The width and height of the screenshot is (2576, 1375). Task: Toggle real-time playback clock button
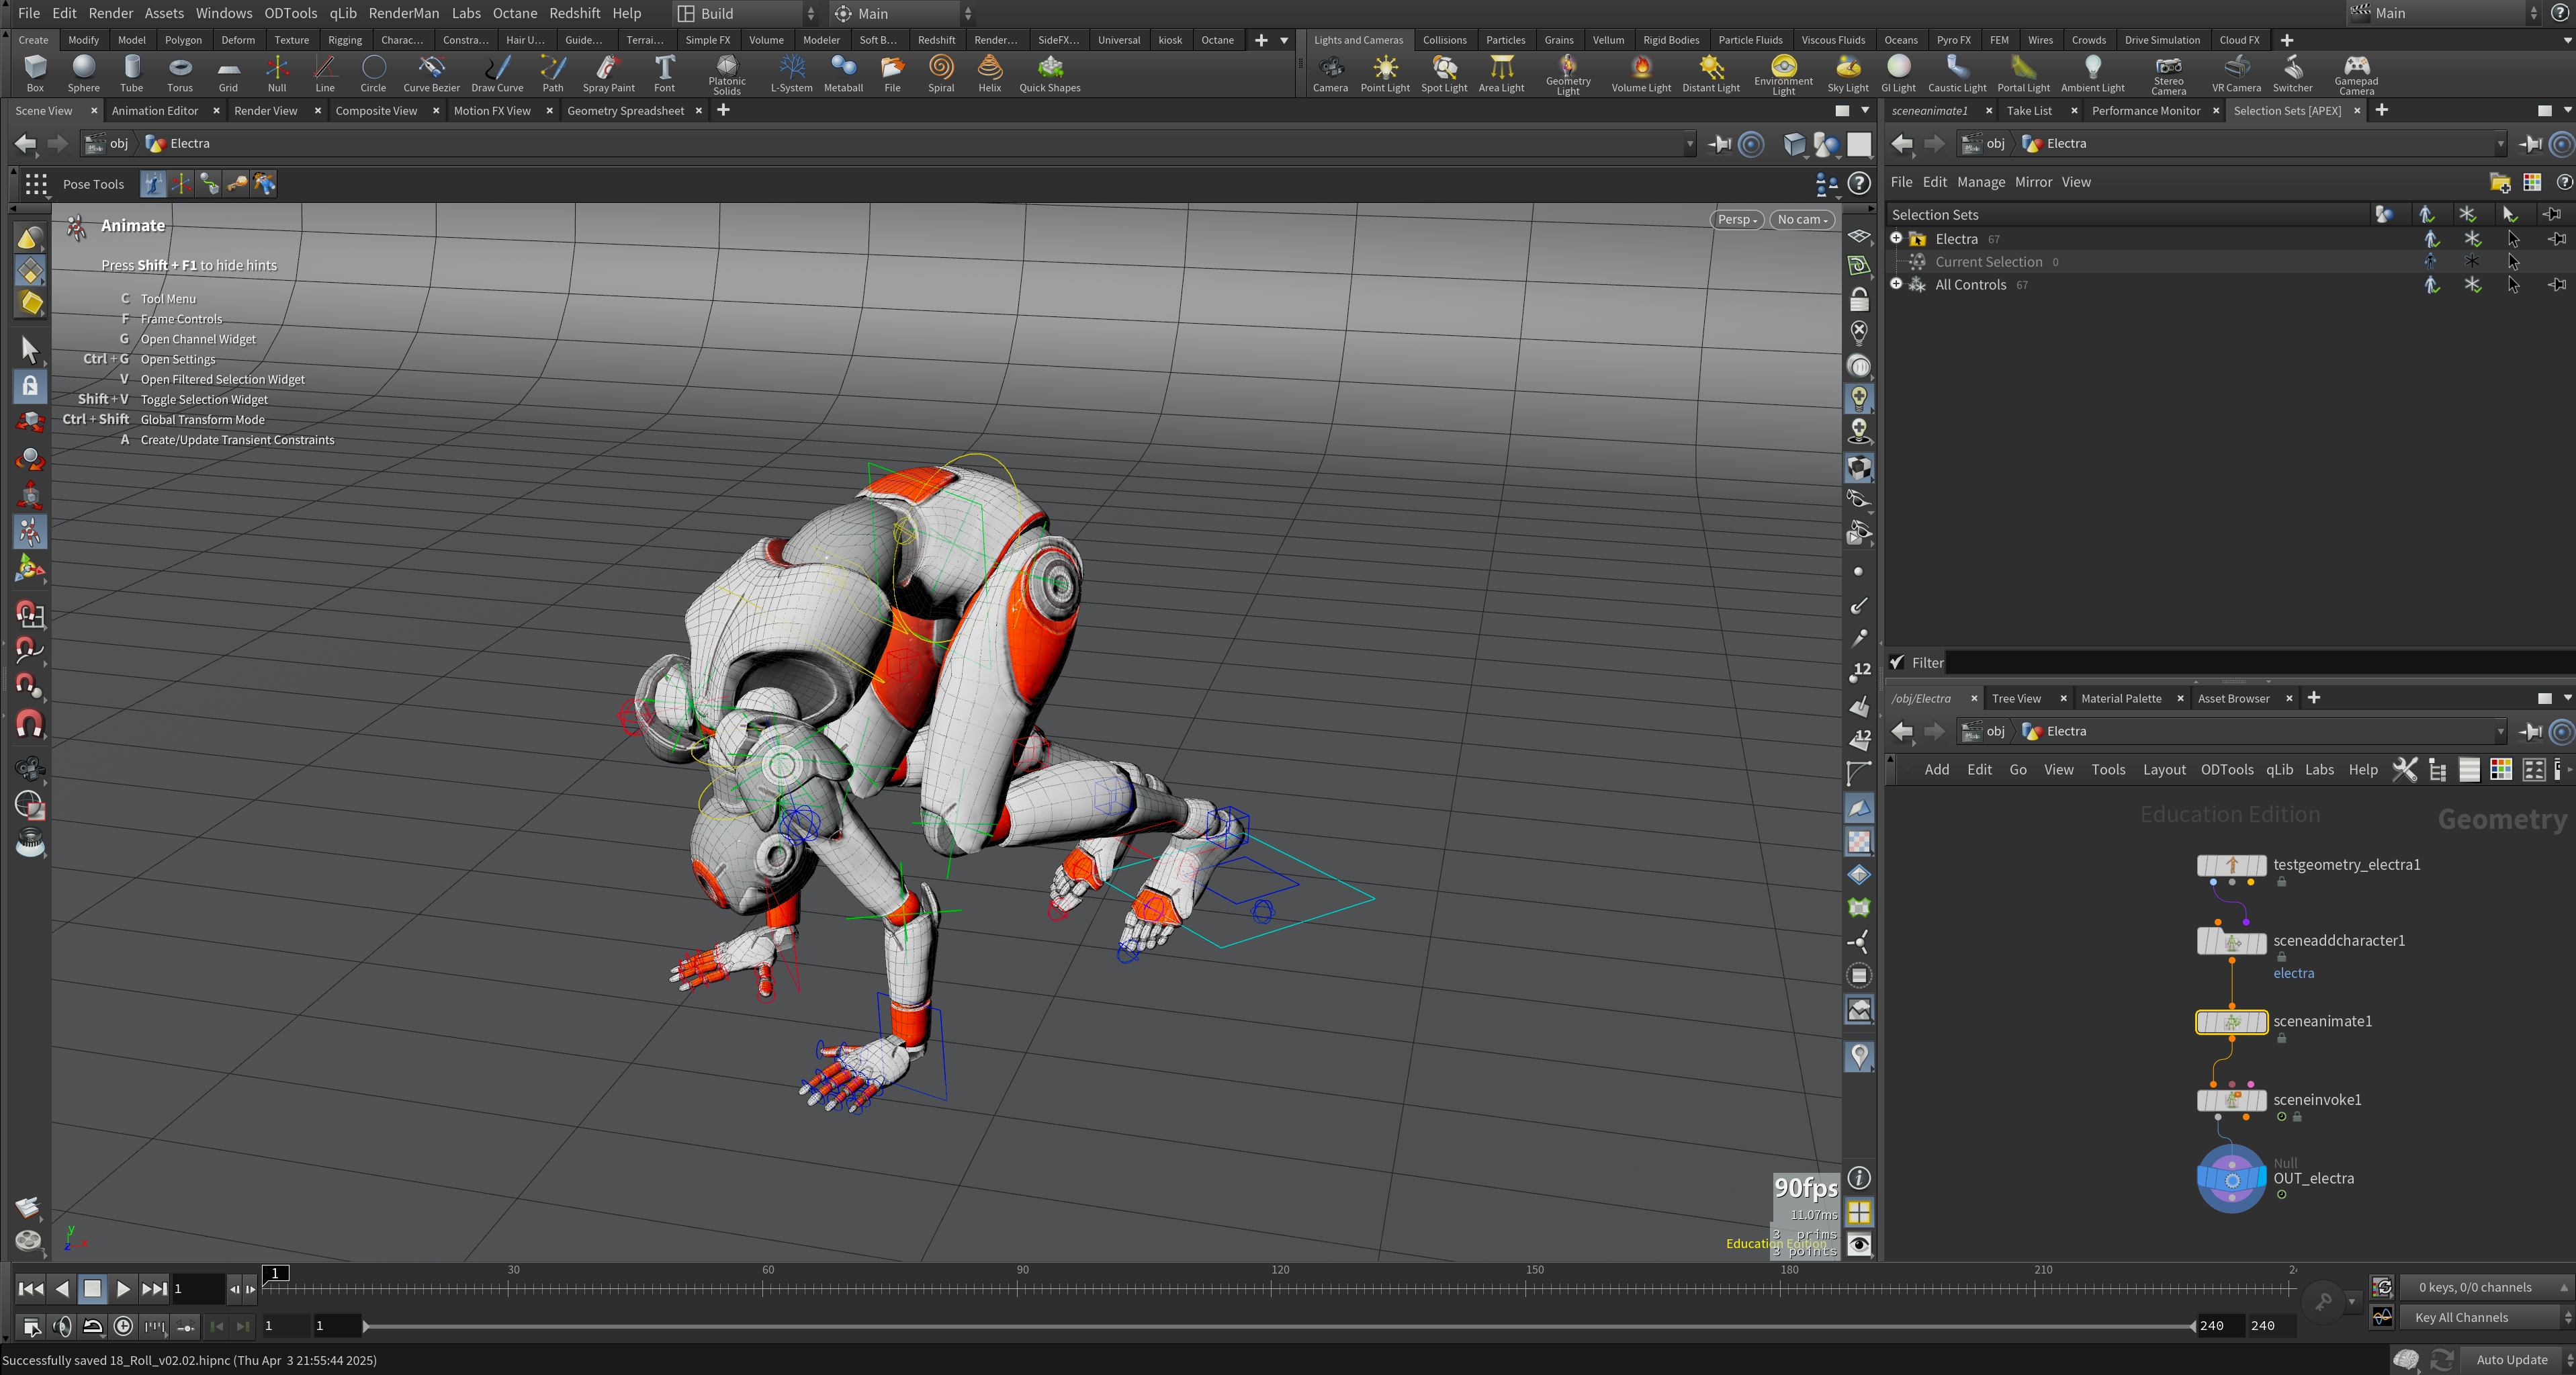coord(123,1326)
